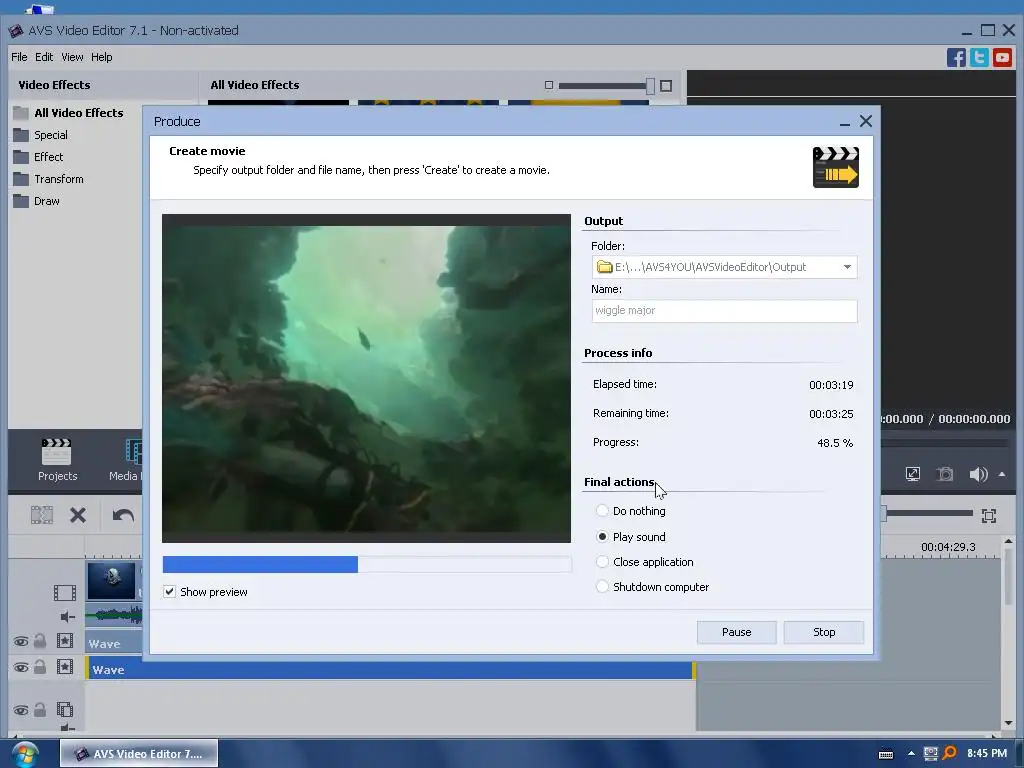Screen dimensions: 1024x768
Task: Click the 8:45 PM taskbar clock
Action: click(987, 754)
